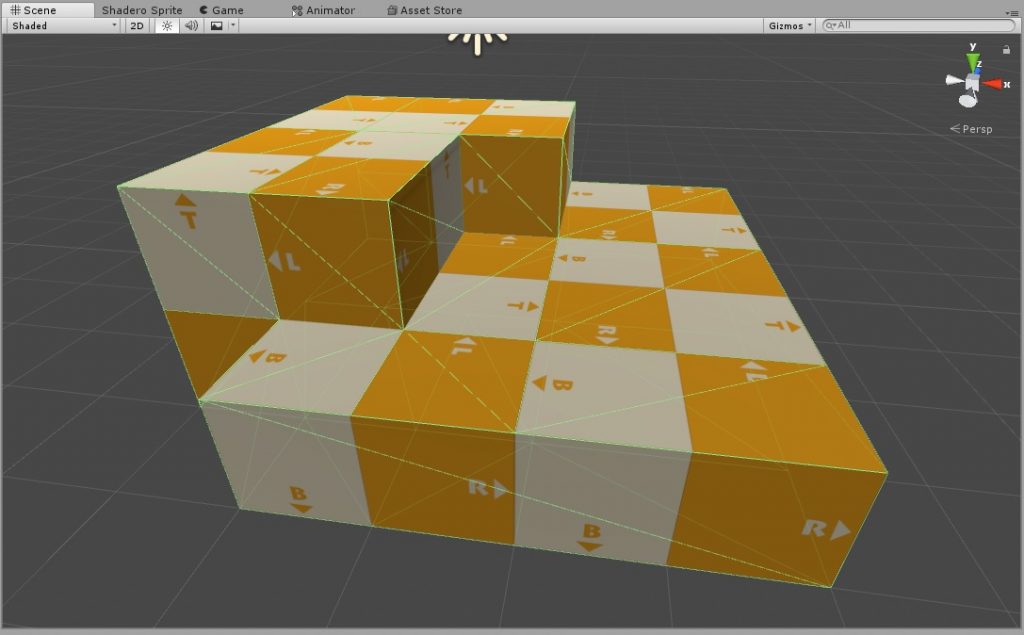The height and width of the screenshot is (635, 1024).
Task: Click the center cube of the orientation gizmo
Action: pyautogui.click(x=971, y=80)
